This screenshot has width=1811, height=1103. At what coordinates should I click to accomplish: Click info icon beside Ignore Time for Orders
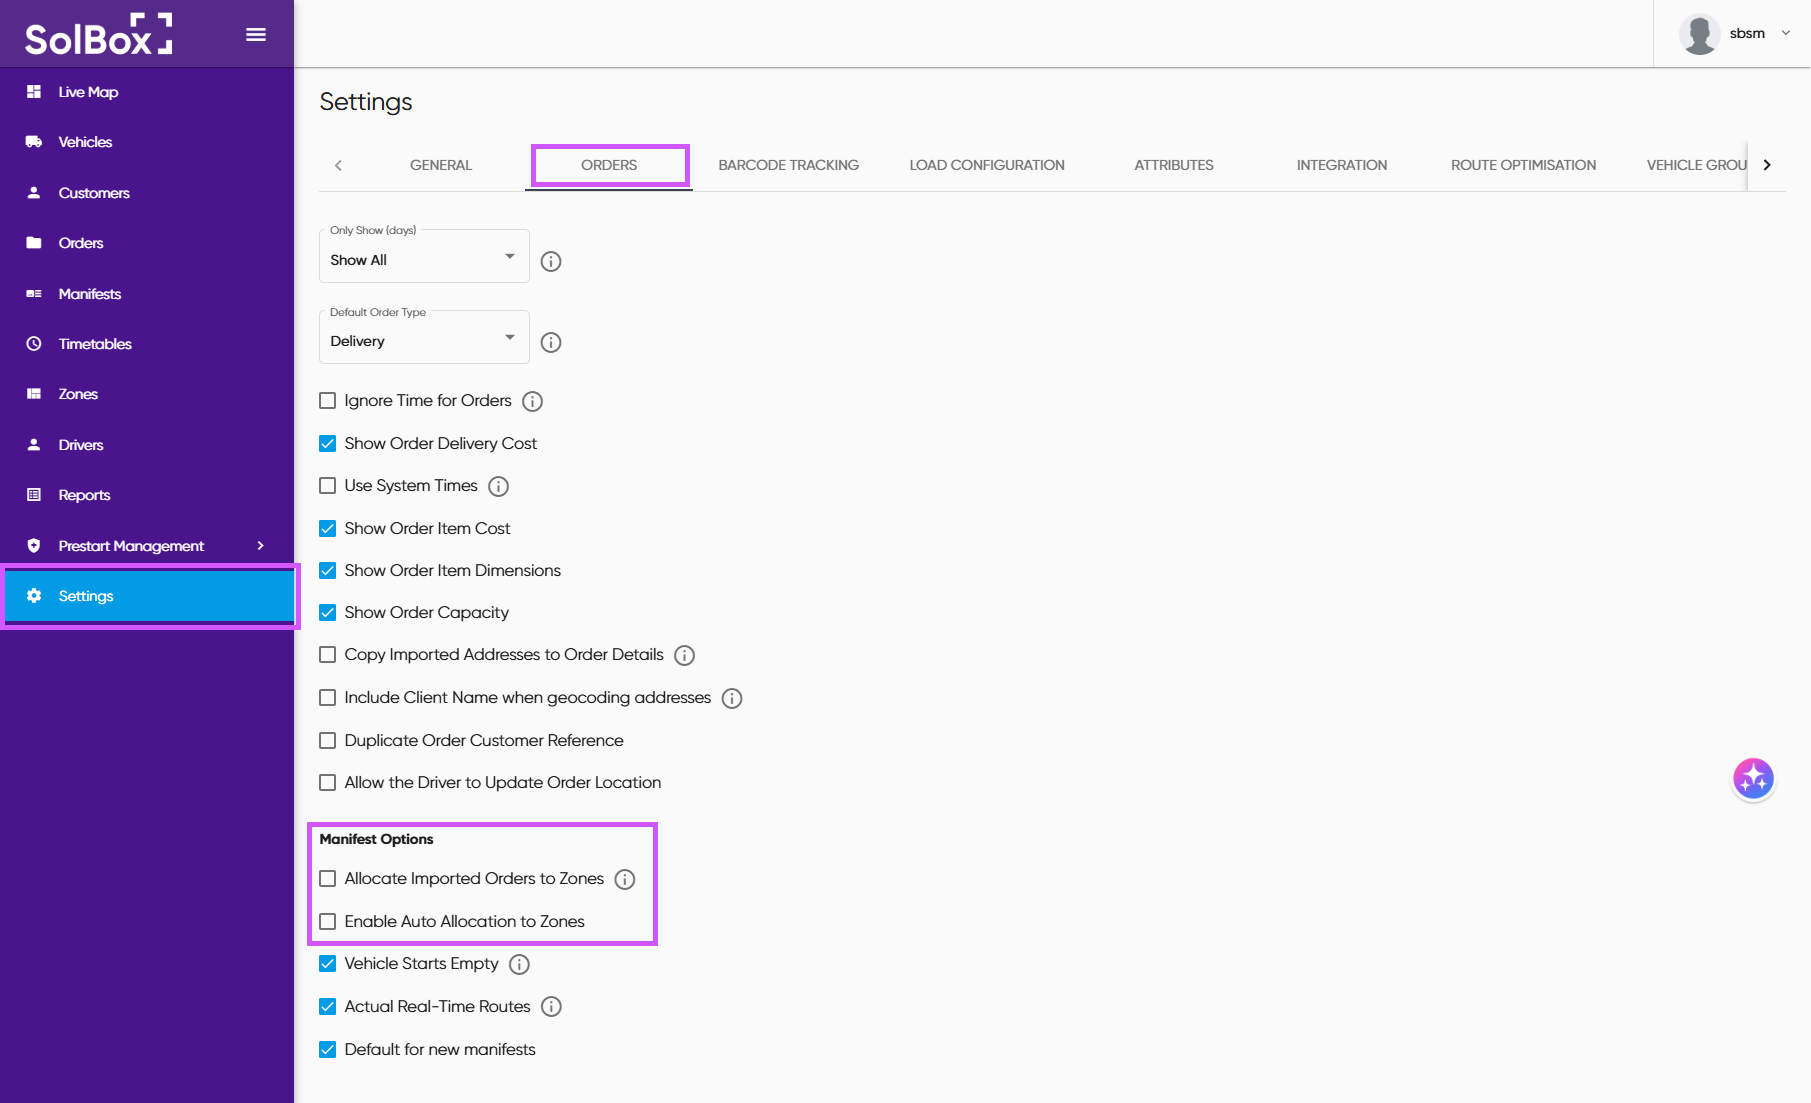tap(533, 402)
